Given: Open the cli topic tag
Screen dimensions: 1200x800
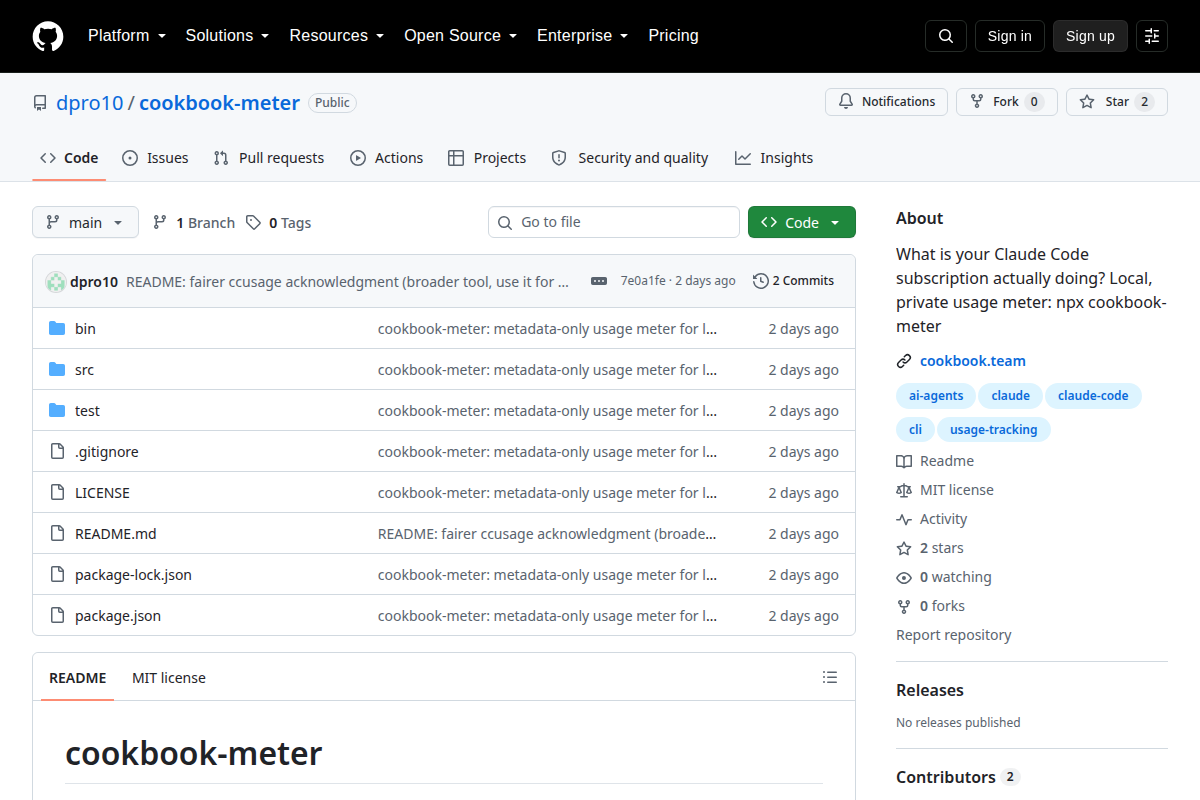Looking at the screenshot, I should (915, 430).
